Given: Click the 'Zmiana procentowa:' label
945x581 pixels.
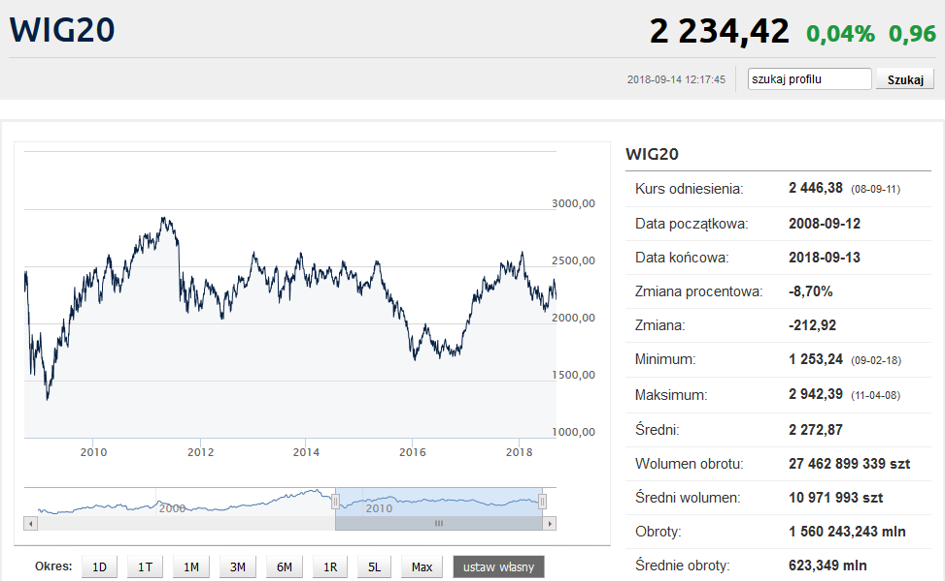Looking at the screenshot, I should [x=699, y=292].
